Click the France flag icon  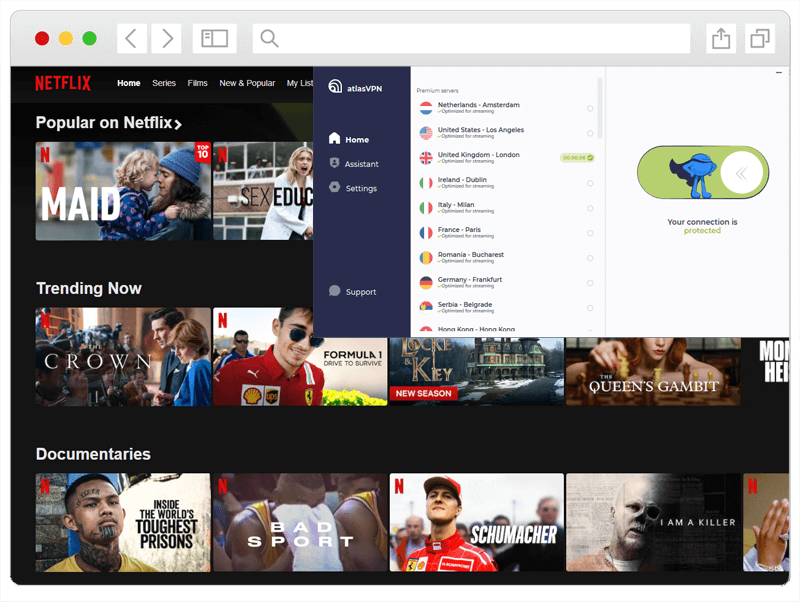(x=426, y=233)
